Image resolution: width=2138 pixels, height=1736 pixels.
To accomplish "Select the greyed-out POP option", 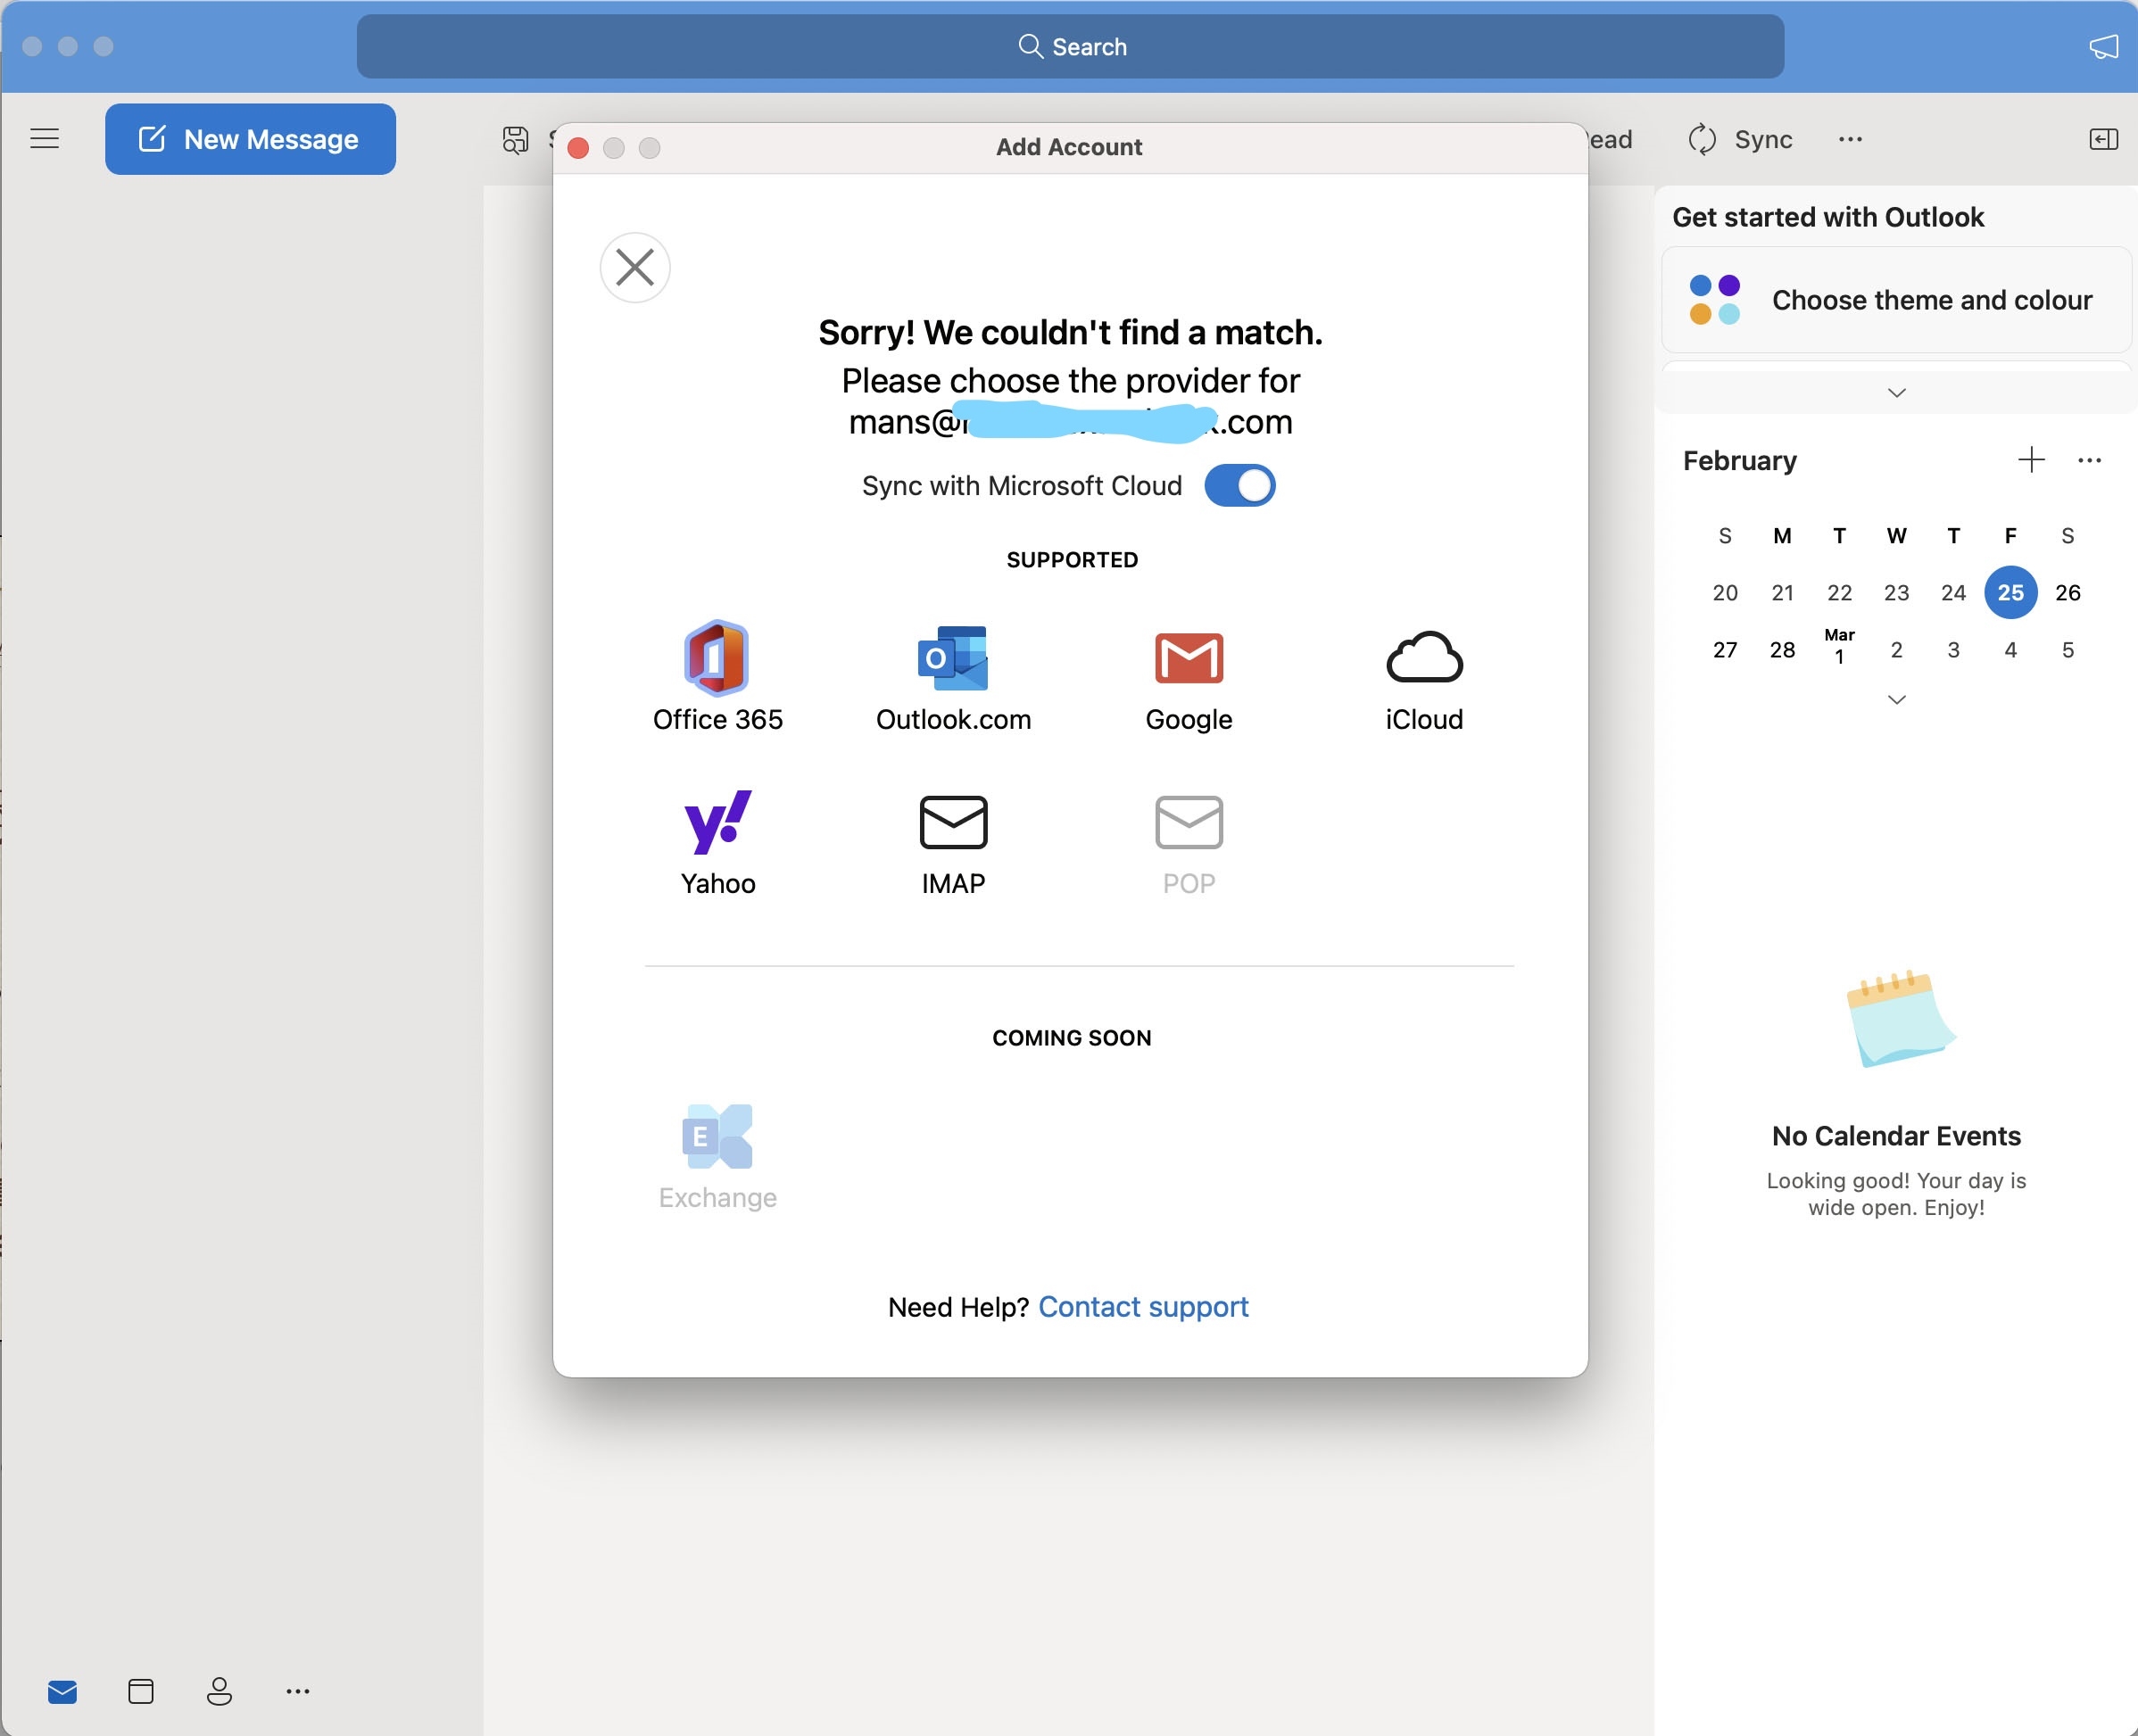I will (x=1188, y=822).
